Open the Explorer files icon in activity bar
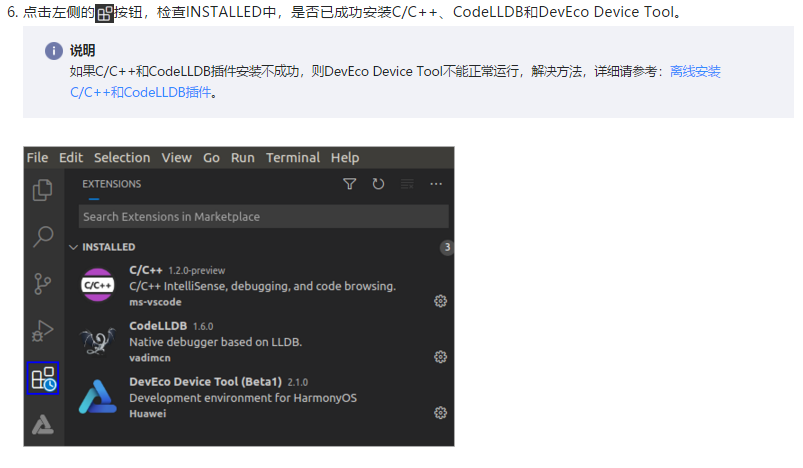 point(43,190)
